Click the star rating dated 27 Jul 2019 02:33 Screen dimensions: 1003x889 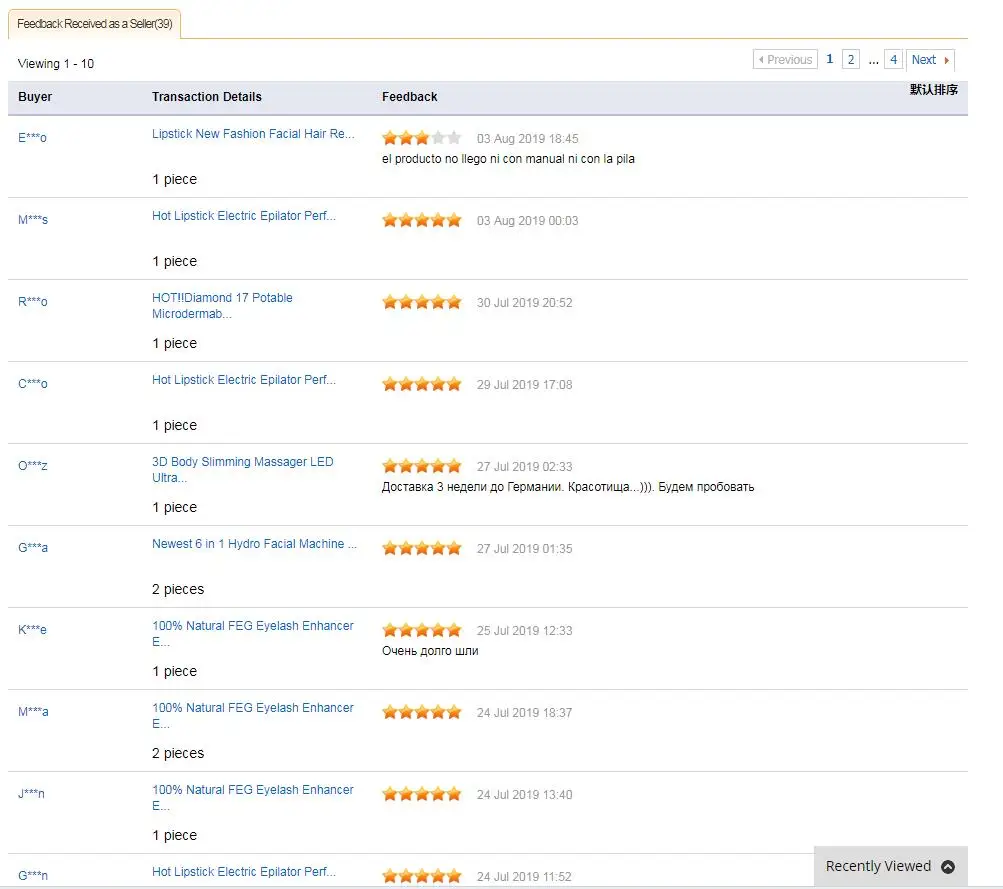tap(422, 466)
